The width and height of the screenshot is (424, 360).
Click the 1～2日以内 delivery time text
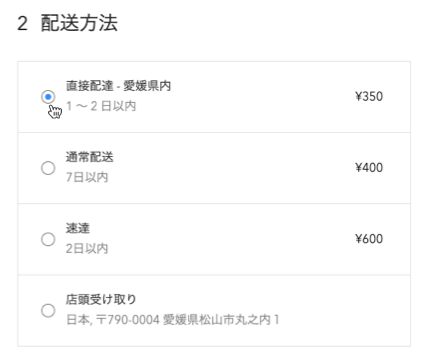pyautogui.click(x=101, y=106)
